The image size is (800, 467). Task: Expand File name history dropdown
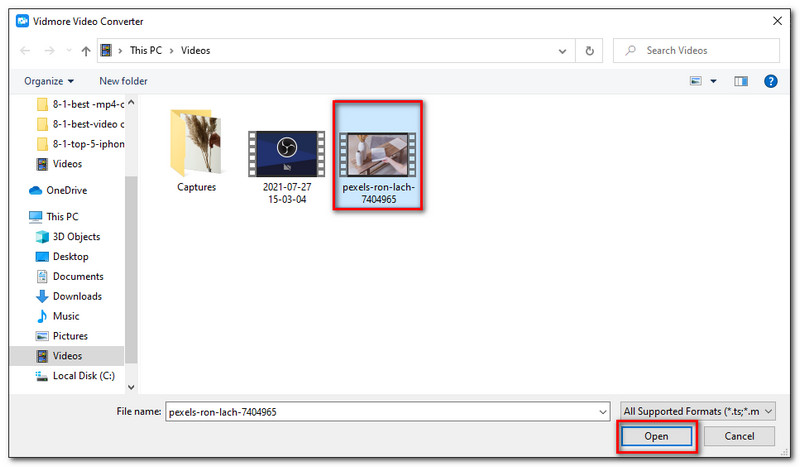click(x=603, y=412)
